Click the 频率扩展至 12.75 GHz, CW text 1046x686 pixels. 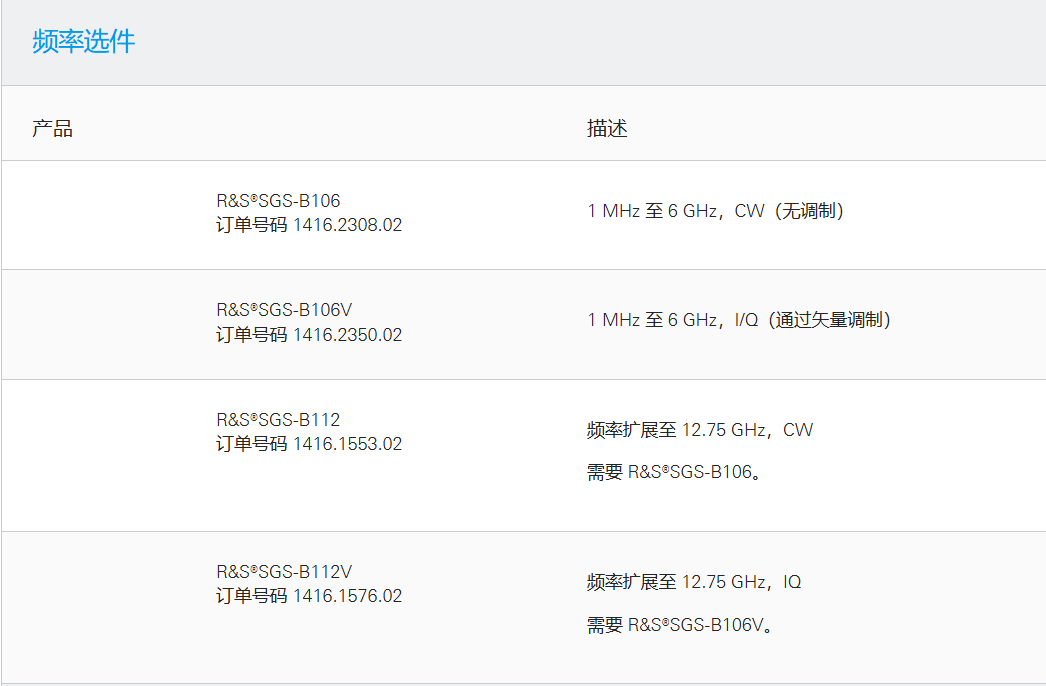(x=700, y=430)
